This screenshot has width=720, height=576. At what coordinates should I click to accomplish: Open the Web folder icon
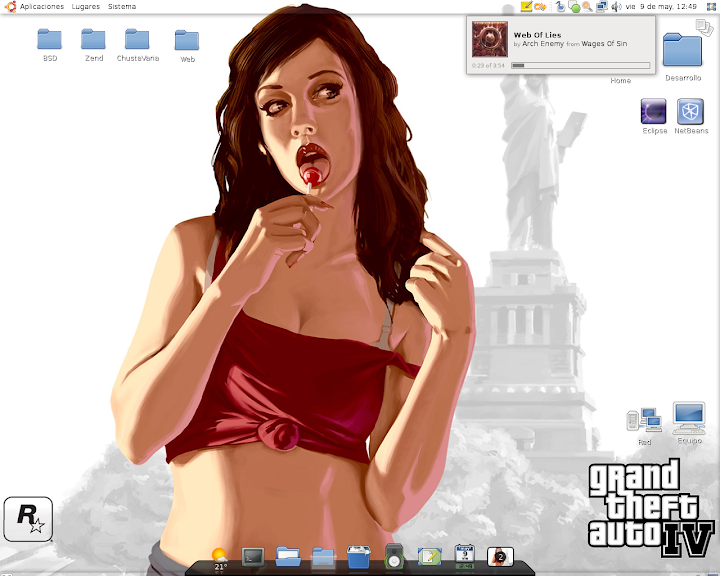(187, 40)
